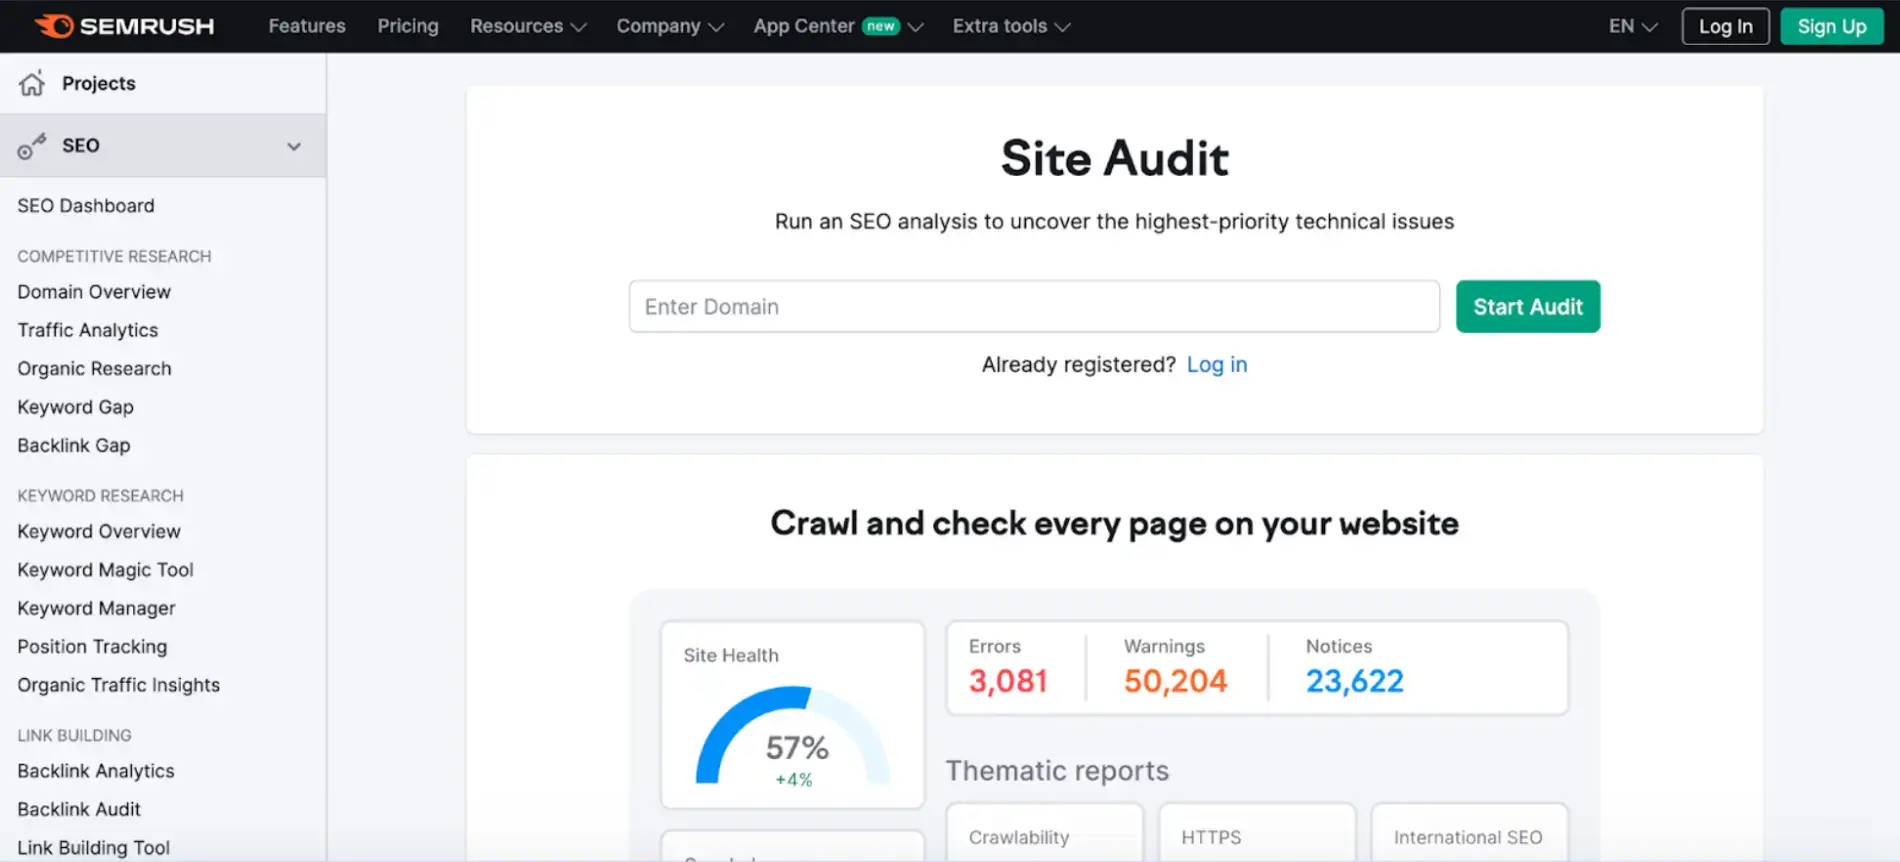The height and width of the screenshot is (862, 1900).
Task: Click the Site Audit title
Action: click(1114, 158)
